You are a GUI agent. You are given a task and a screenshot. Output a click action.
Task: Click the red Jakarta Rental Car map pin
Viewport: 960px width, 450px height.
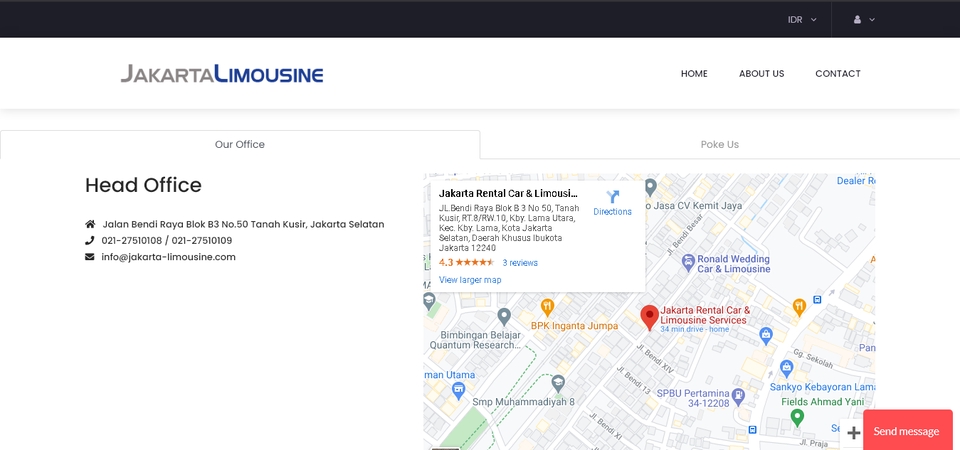click(649, 318)
